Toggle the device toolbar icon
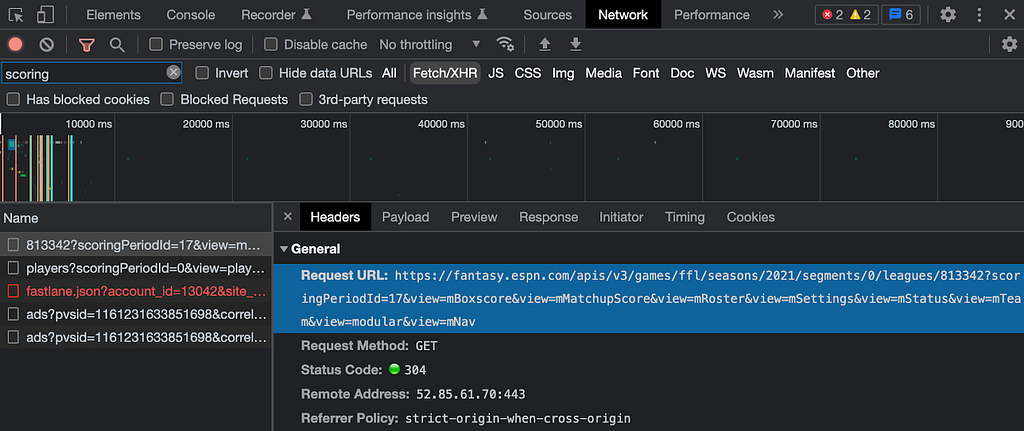This screenshot has width=1024, height=431. point(45,14)
